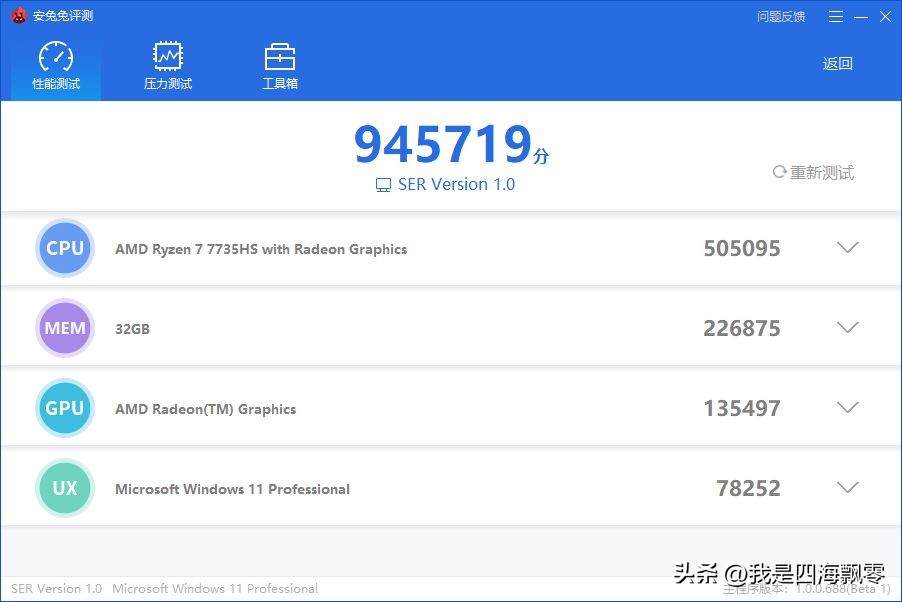
Task: Open the GPU category icon
Action: pyautogui.click(x=64, y=408)
